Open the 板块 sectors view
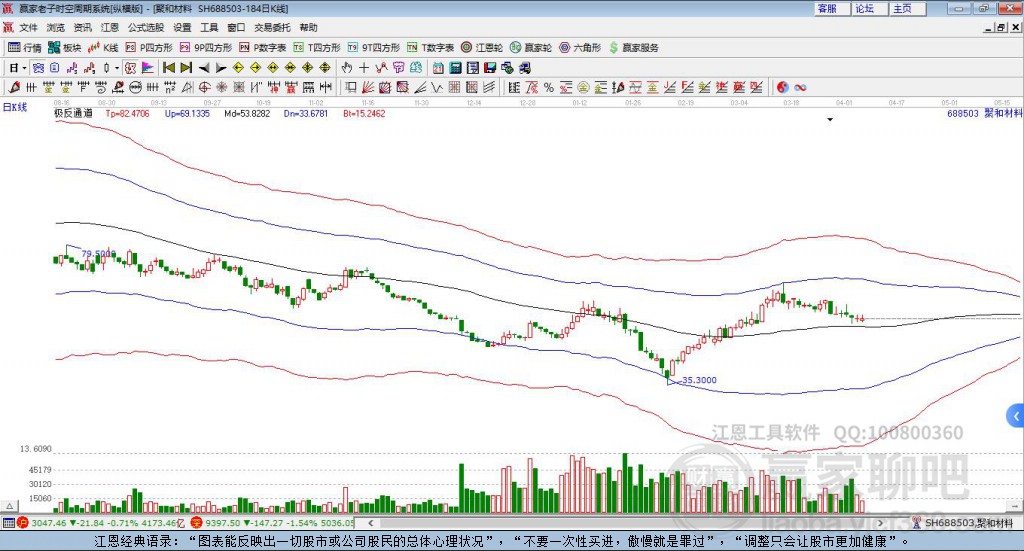 (64, 48)
